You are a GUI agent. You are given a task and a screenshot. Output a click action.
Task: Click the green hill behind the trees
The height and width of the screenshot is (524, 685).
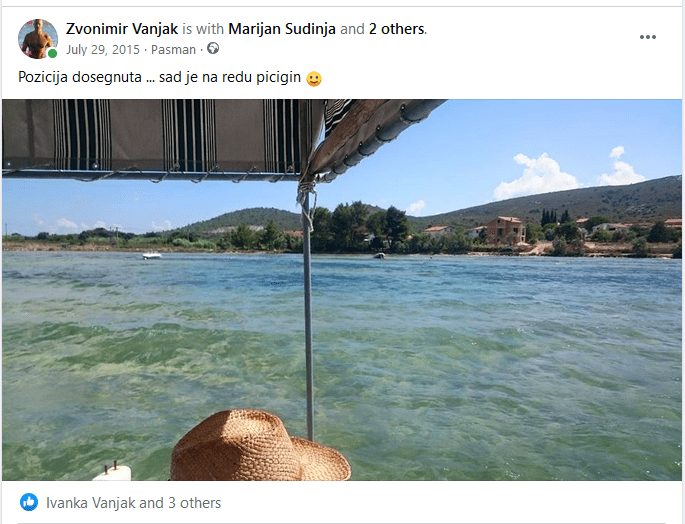pos(245,219)
